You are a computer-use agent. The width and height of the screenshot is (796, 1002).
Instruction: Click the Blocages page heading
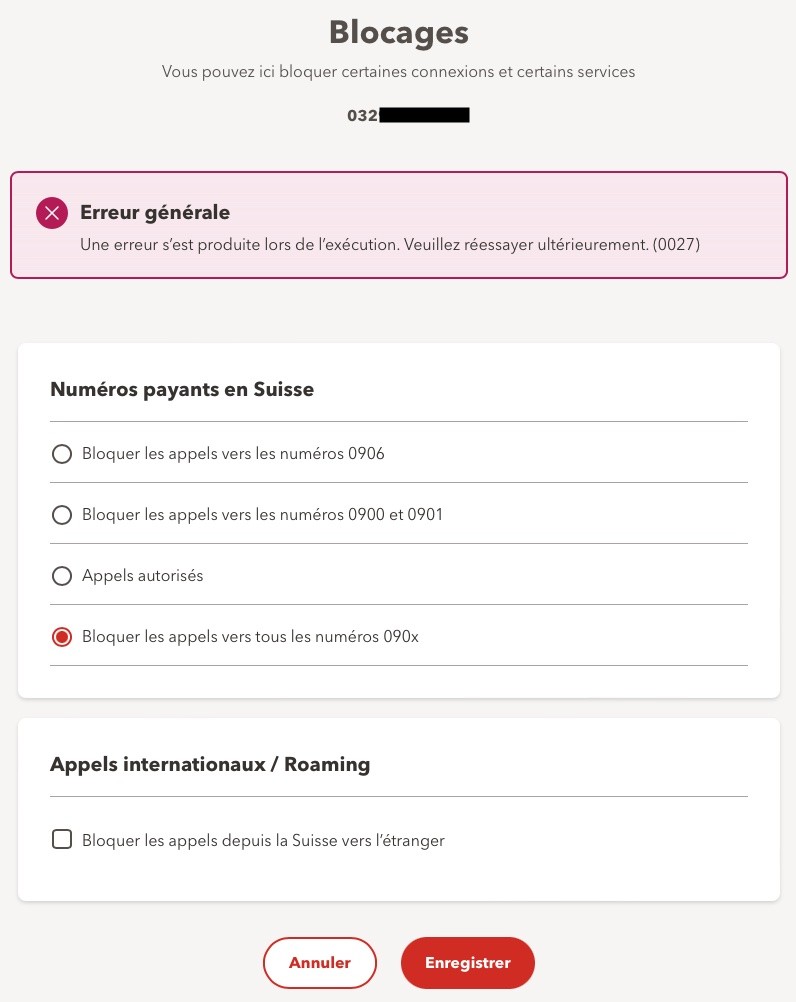pyautogui.click(x=398, y=32)
